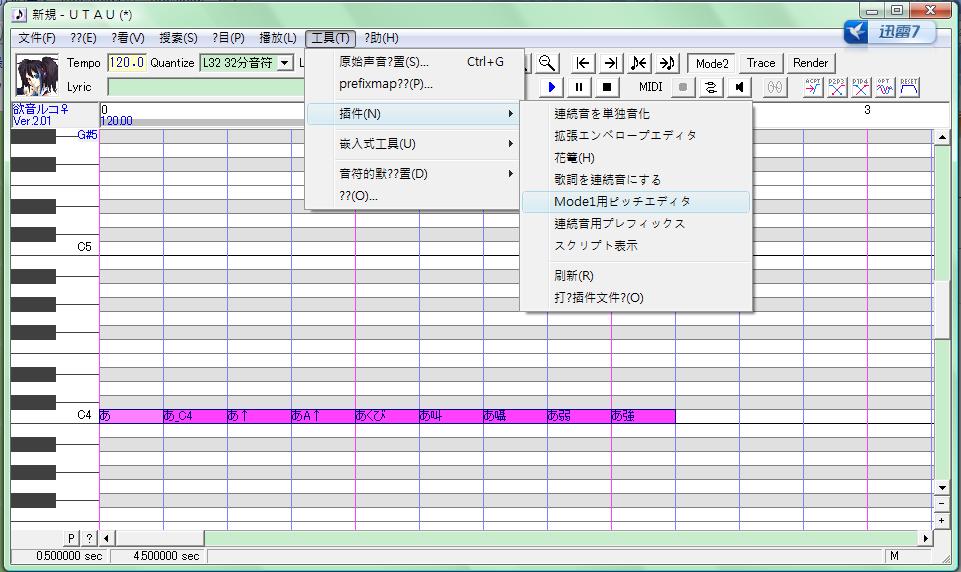This screenshot has height=572, width=961.
Task: Open 文件(F) menu
Action: point(37,38)
